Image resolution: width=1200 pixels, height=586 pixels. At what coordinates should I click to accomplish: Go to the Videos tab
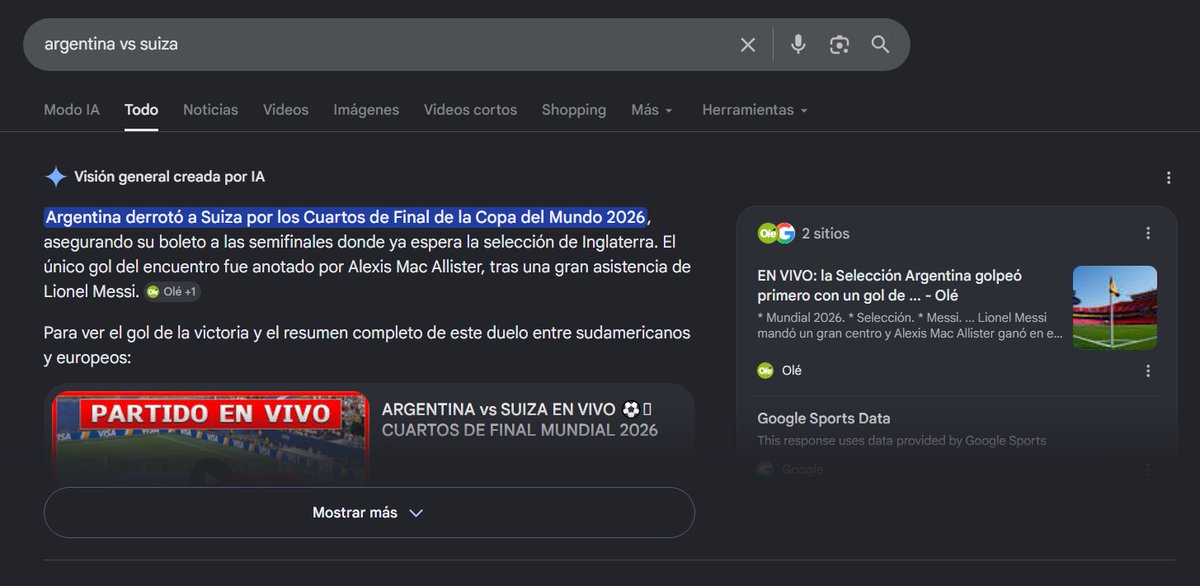click(x=286, y=110)
